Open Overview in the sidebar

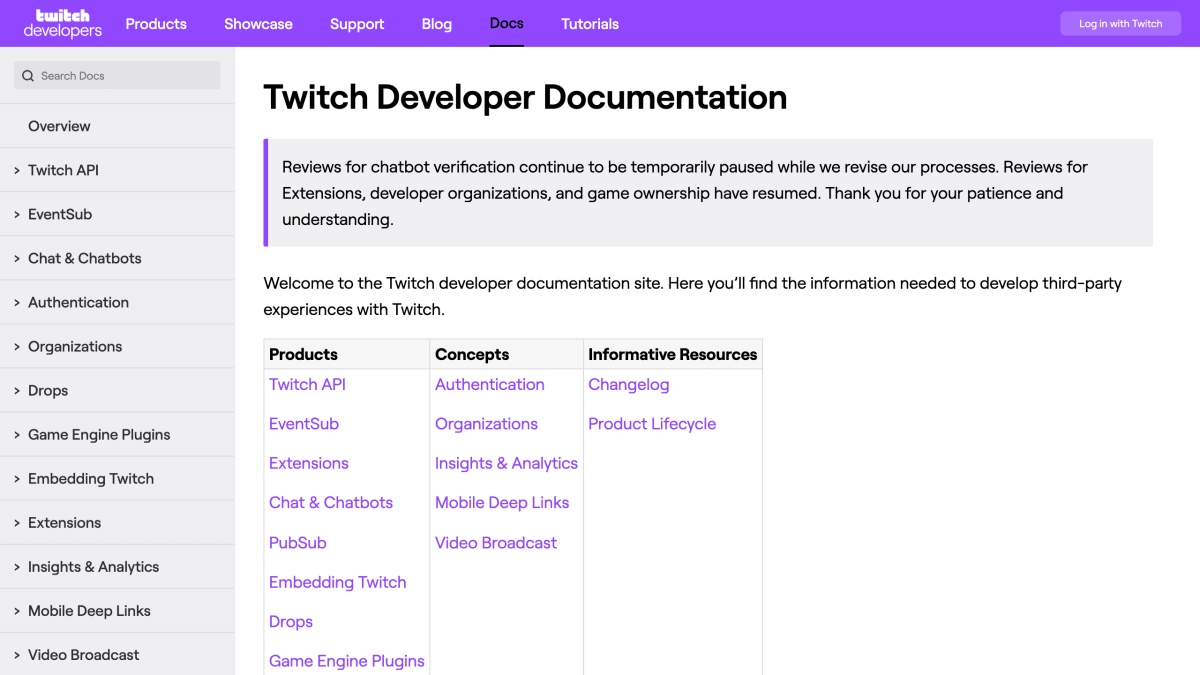[59, 126]
